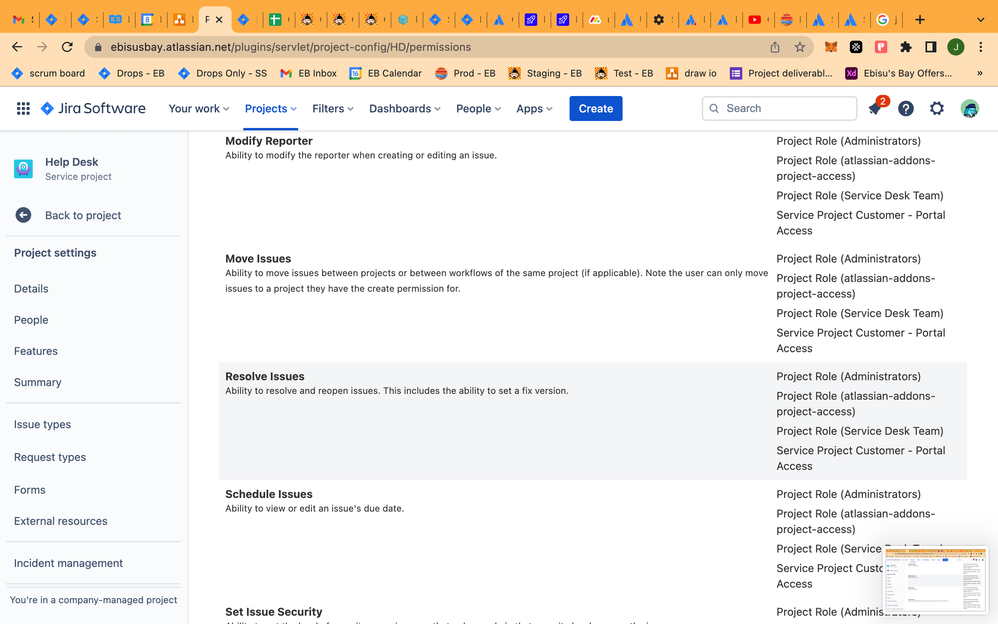The image size is (998, 624).
Task: Open the Chrome profile J avatar
Action: (x=955, y=47)
